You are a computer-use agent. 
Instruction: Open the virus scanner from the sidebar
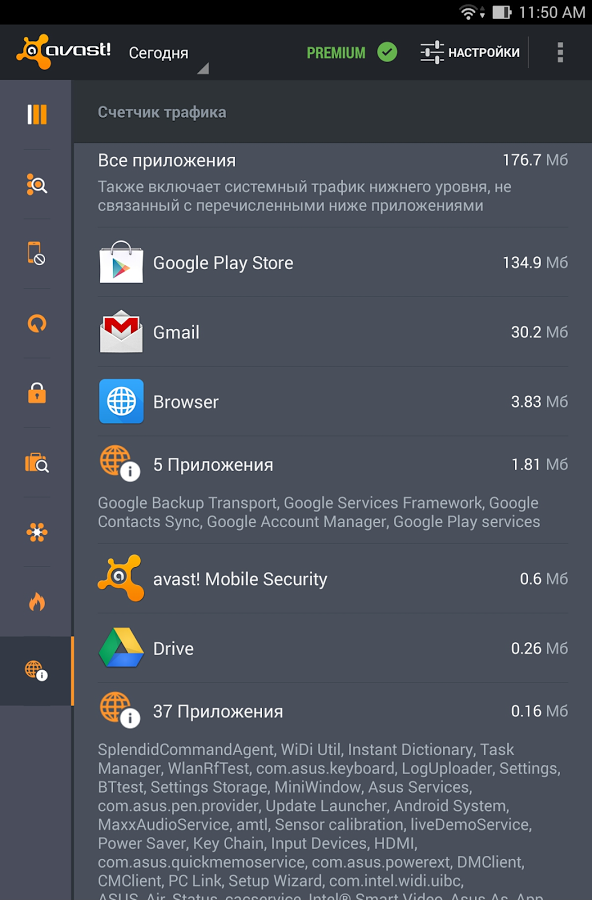pyautogui.click(x=36, y=184)
